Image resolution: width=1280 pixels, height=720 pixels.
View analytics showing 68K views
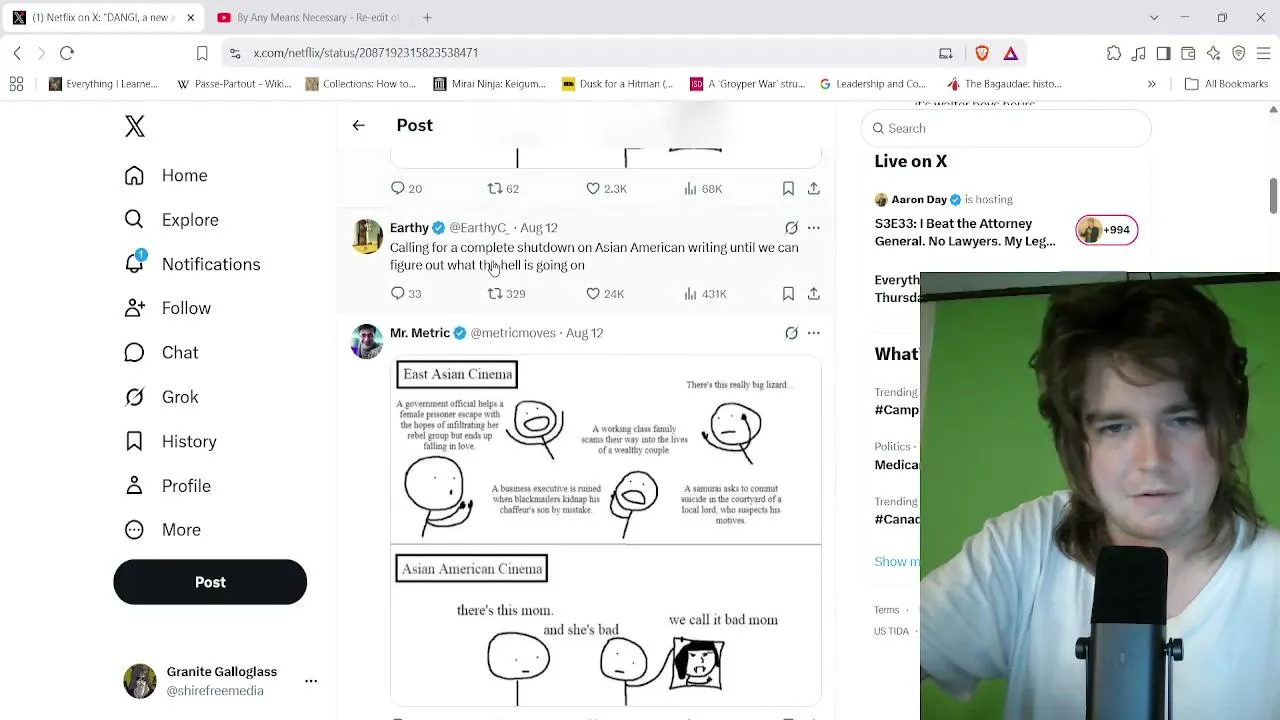703,188
